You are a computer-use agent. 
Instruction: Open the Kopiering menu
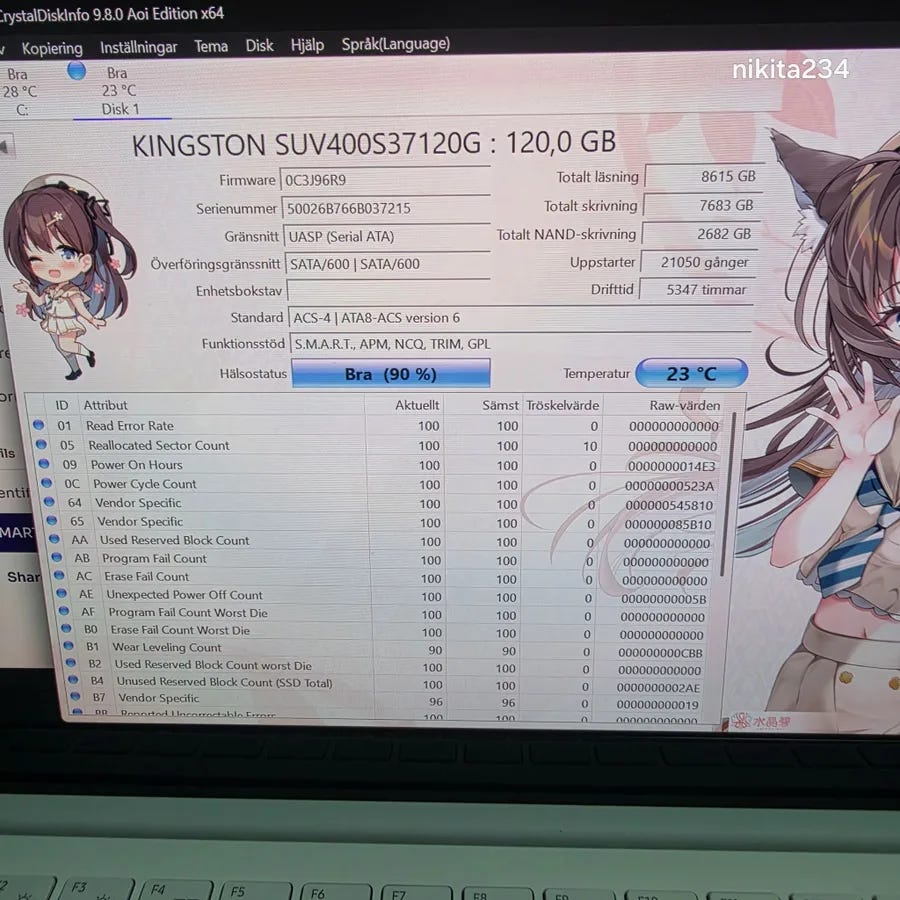52,48
